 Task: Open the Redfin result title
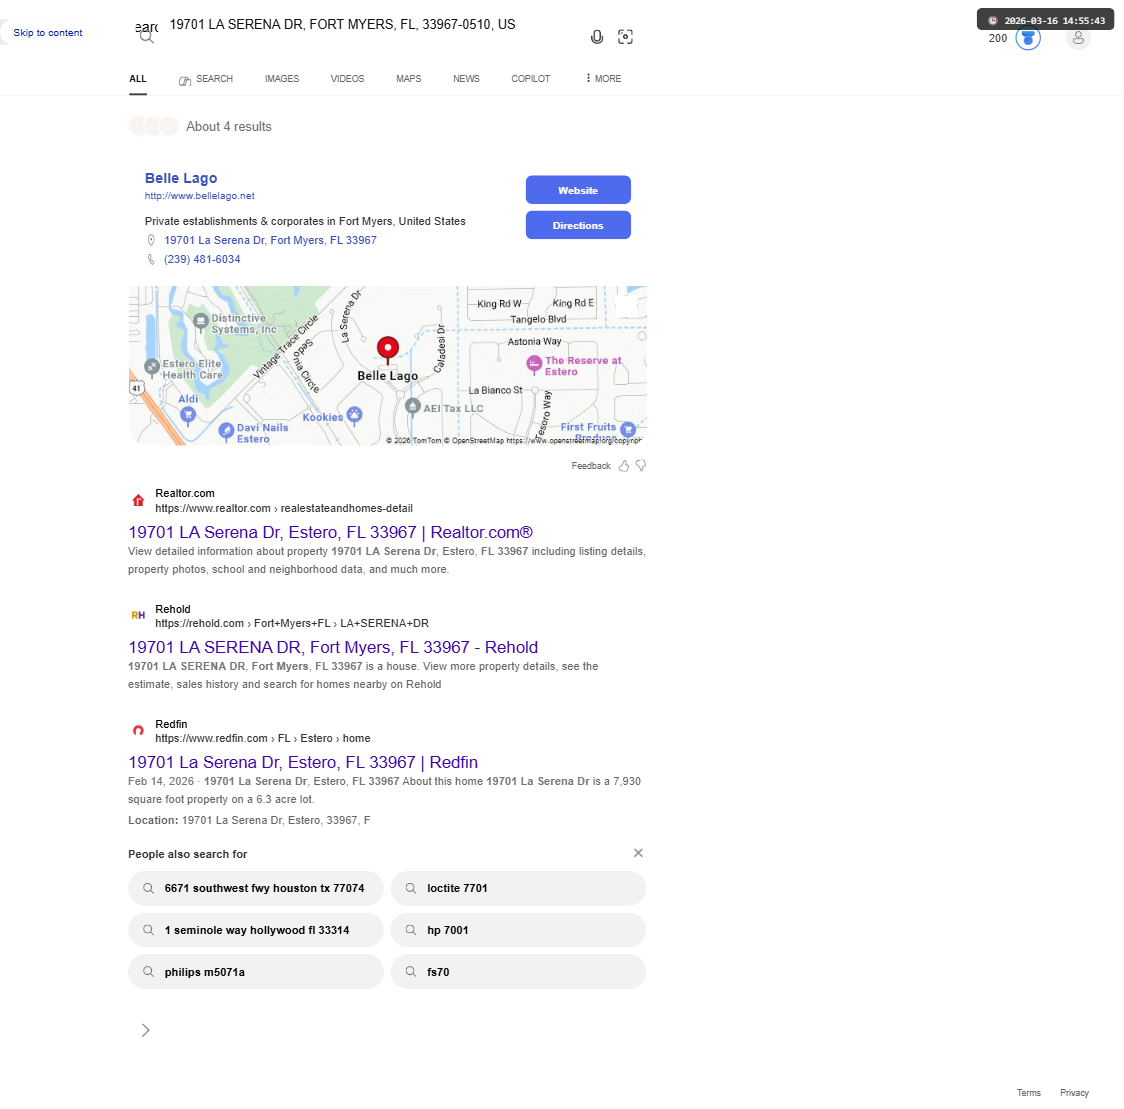tap(303, 762)
